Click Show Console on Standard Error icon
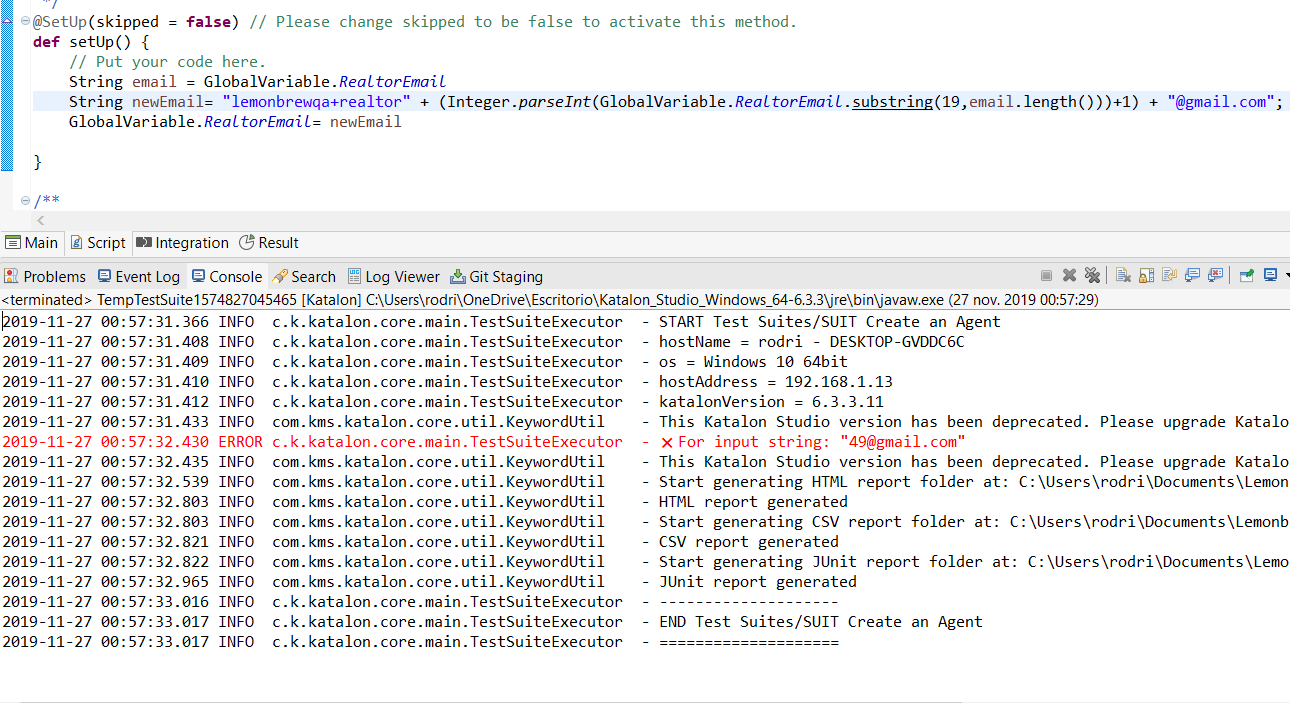This screenshot has height=703, width=1290. coord(1216,276)
